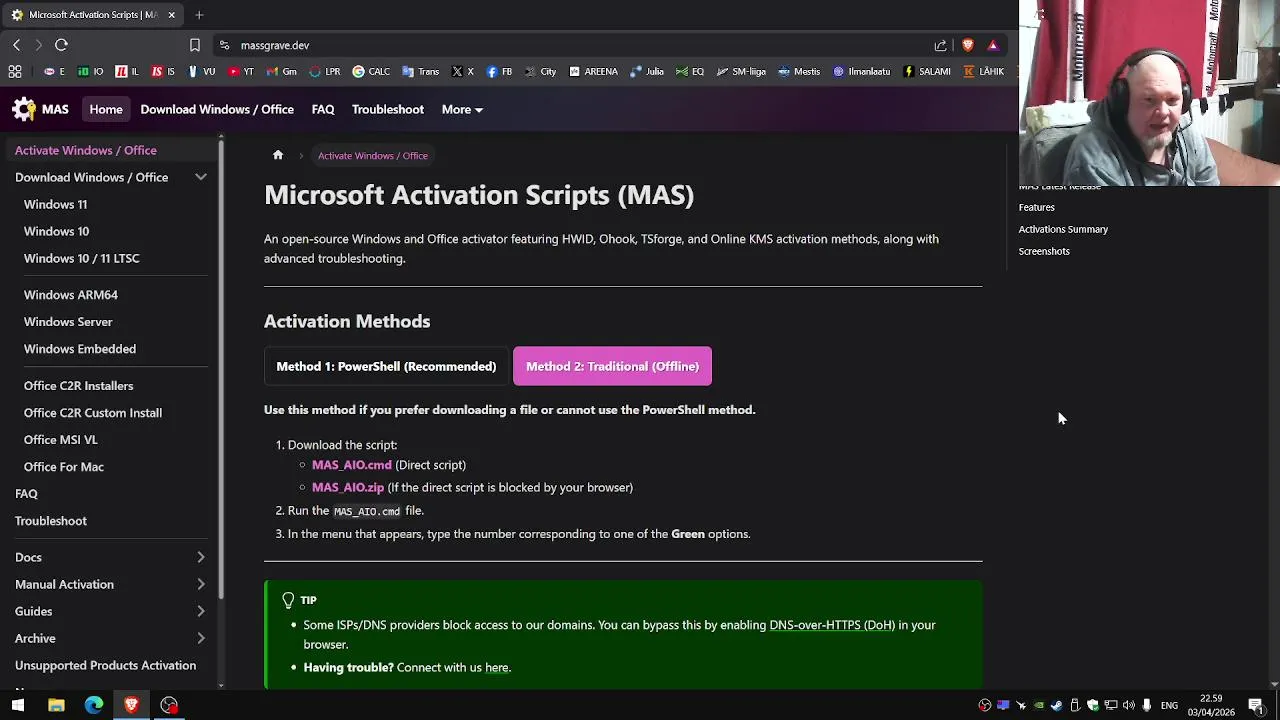Open Windows notification center icon
This screenshot has width=1280, height=720.
1256,705
